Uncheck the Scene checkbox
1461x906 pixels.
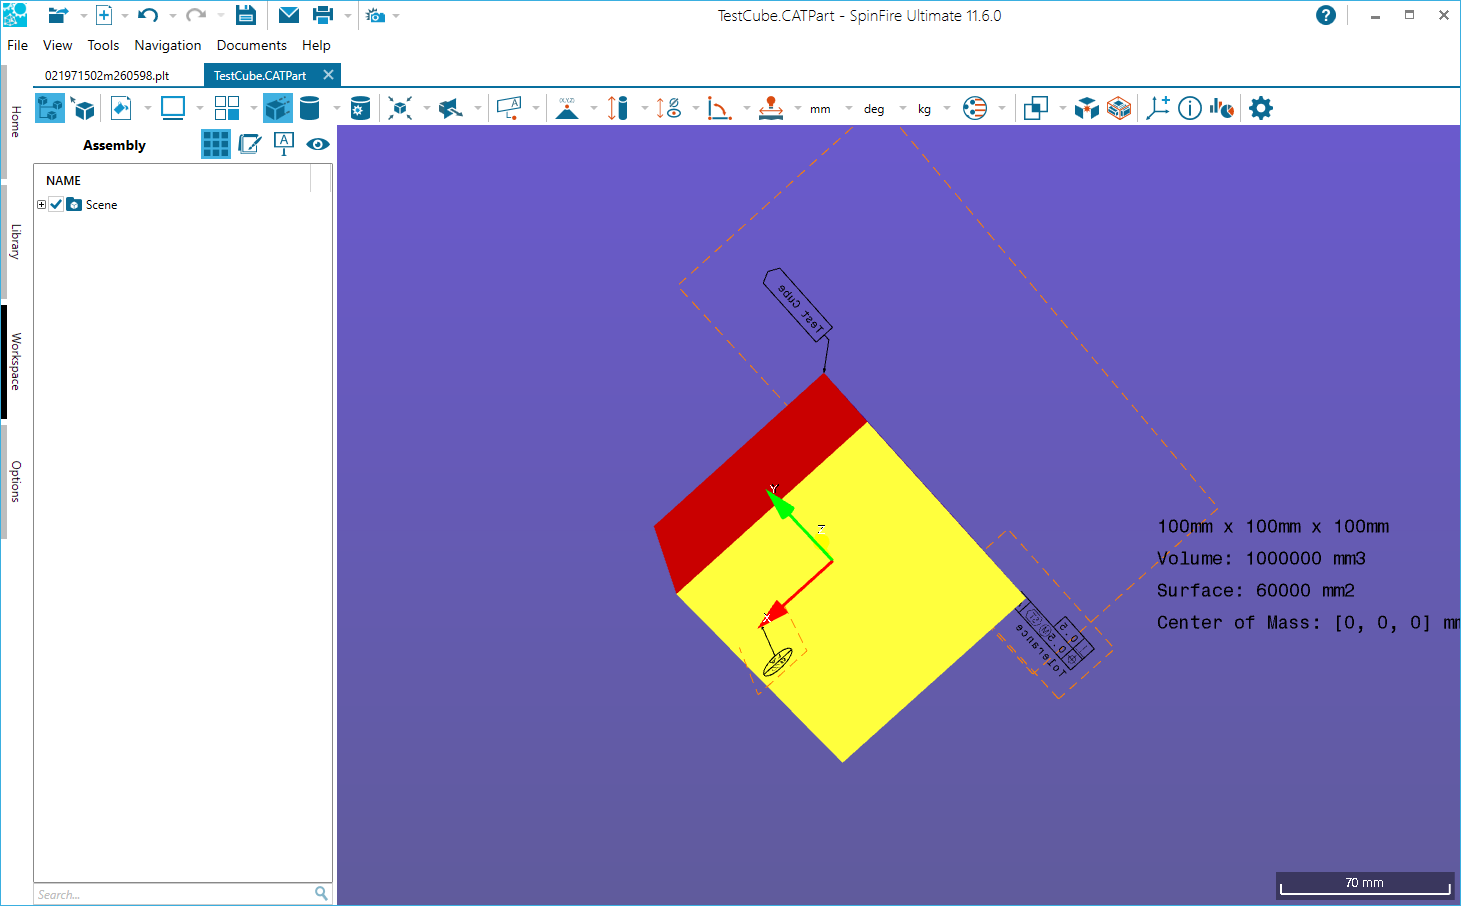[57, 205]
